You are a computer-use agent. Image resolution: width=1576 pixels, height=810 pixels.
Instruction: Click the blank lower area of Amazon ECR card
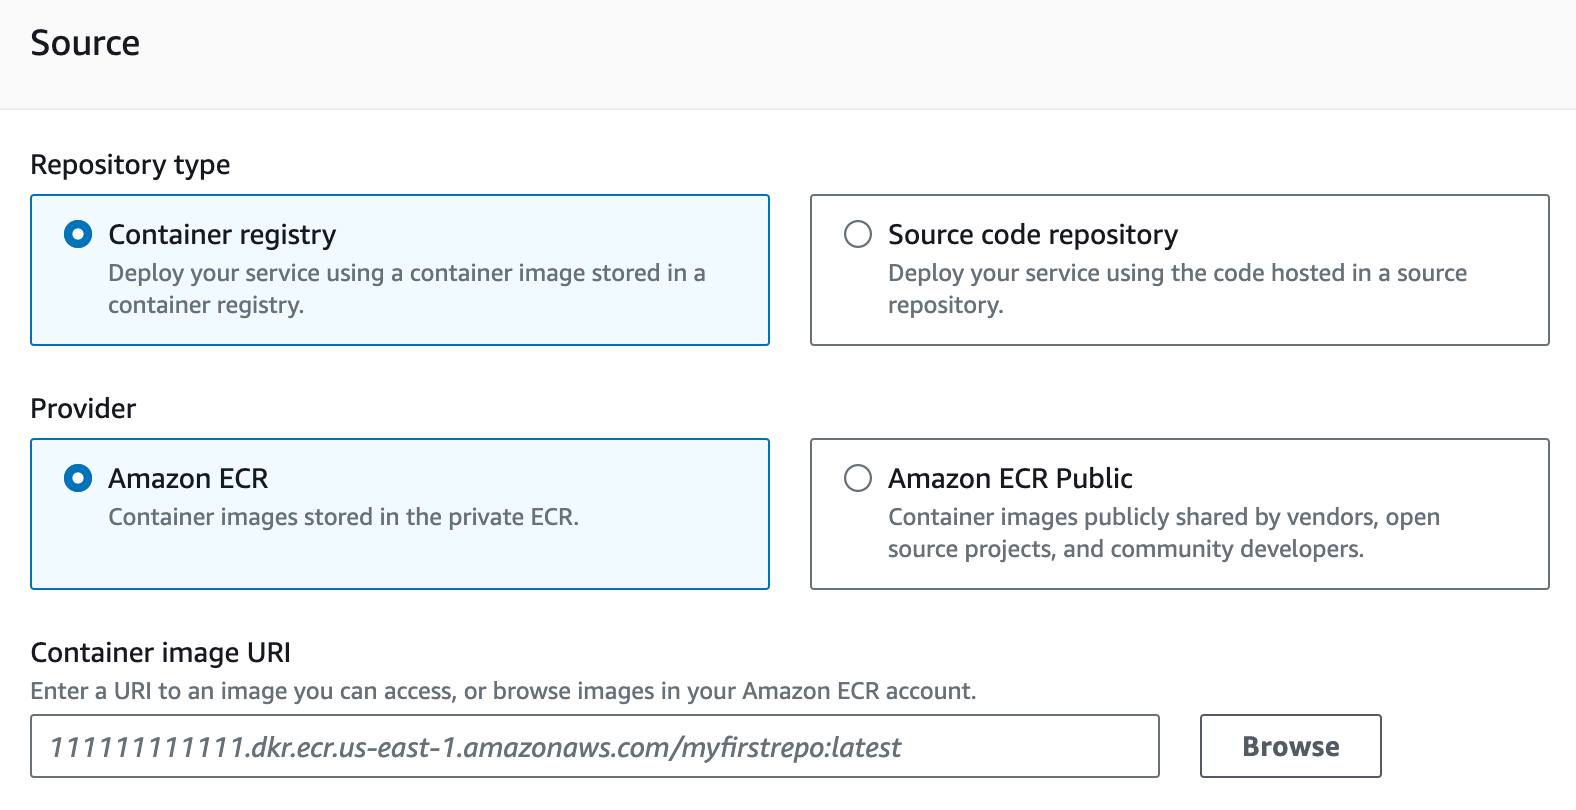coord(400,560)
